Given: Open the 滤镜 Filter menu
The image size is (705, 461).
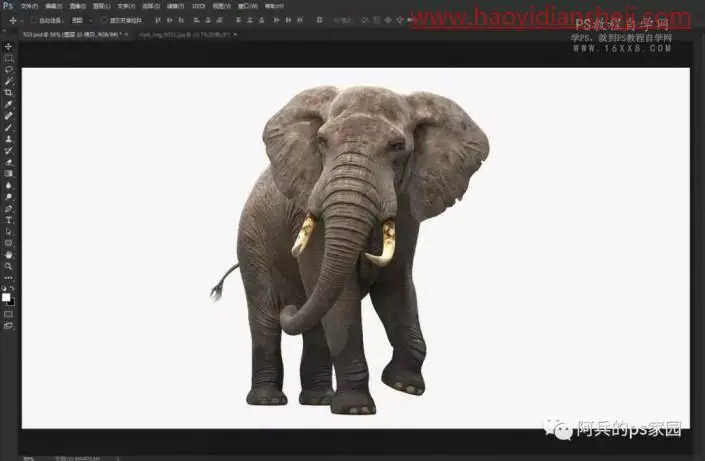Looking at the screenshot, I should coord(175,6).
